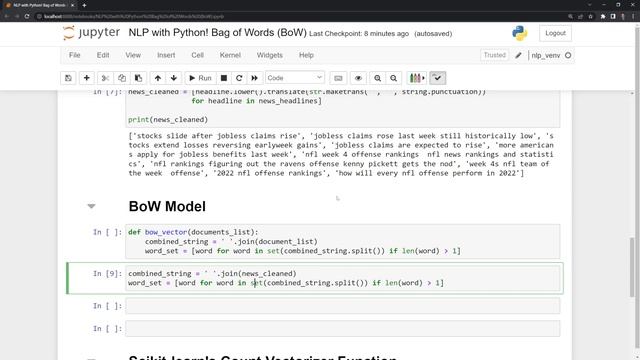Run the selected cell
The height and width of the screenshot is (360, 640).
point(200,78)
